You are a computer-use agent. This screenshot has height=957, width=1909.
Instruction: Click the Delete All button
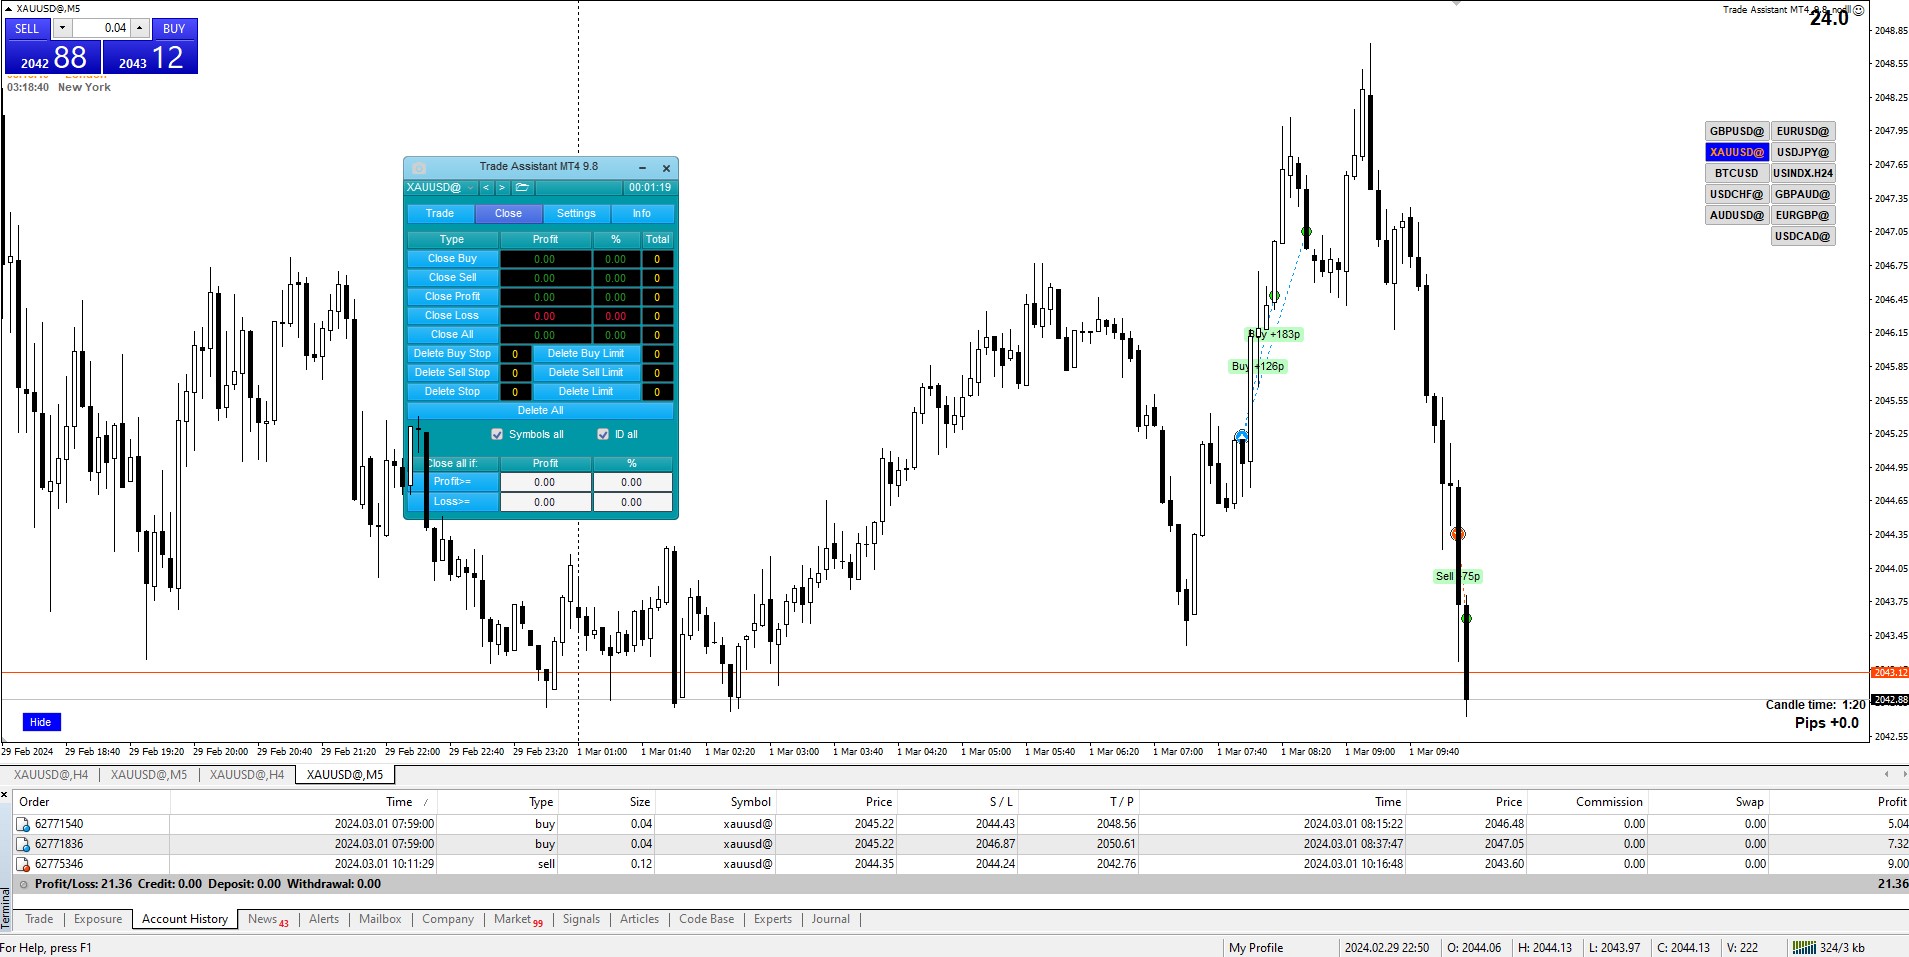point(540,411)
